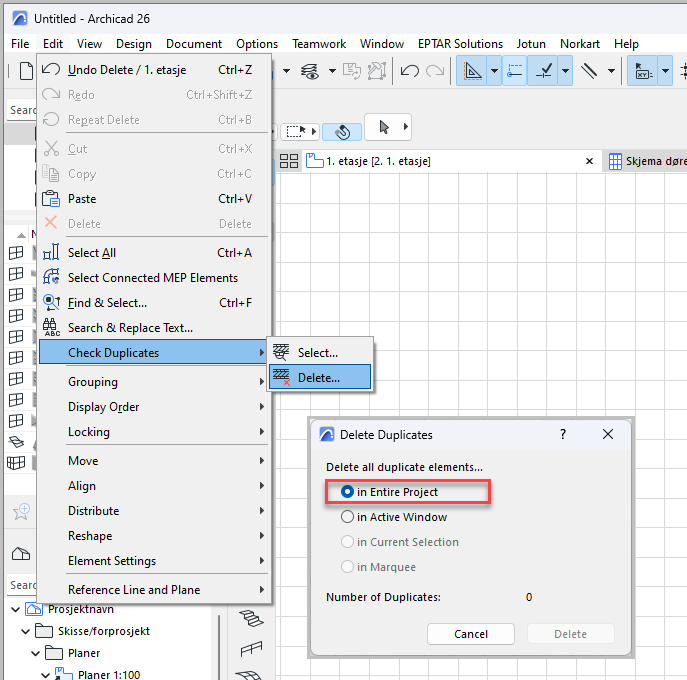Choose Select All in Edit menu
Screen dimensions: 687x680
point(154,253)
